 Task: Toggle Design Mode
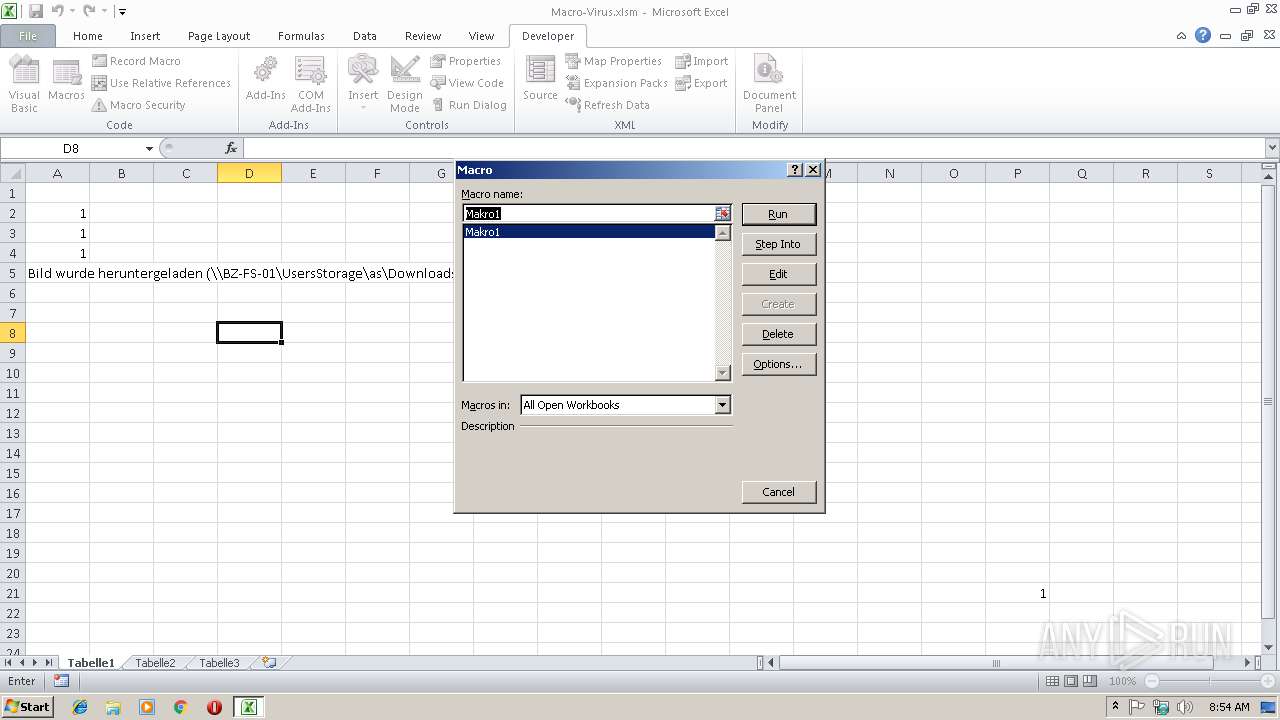tap(404, 84)
